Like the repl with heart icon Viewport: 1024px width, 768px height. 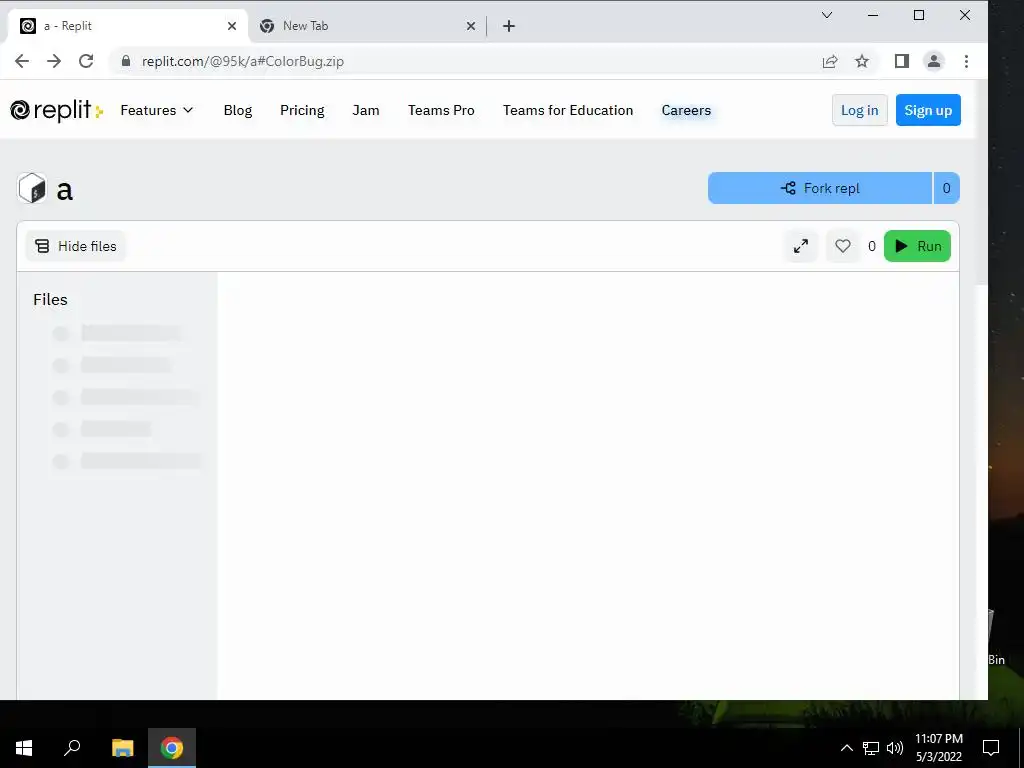tap(842, 246)
